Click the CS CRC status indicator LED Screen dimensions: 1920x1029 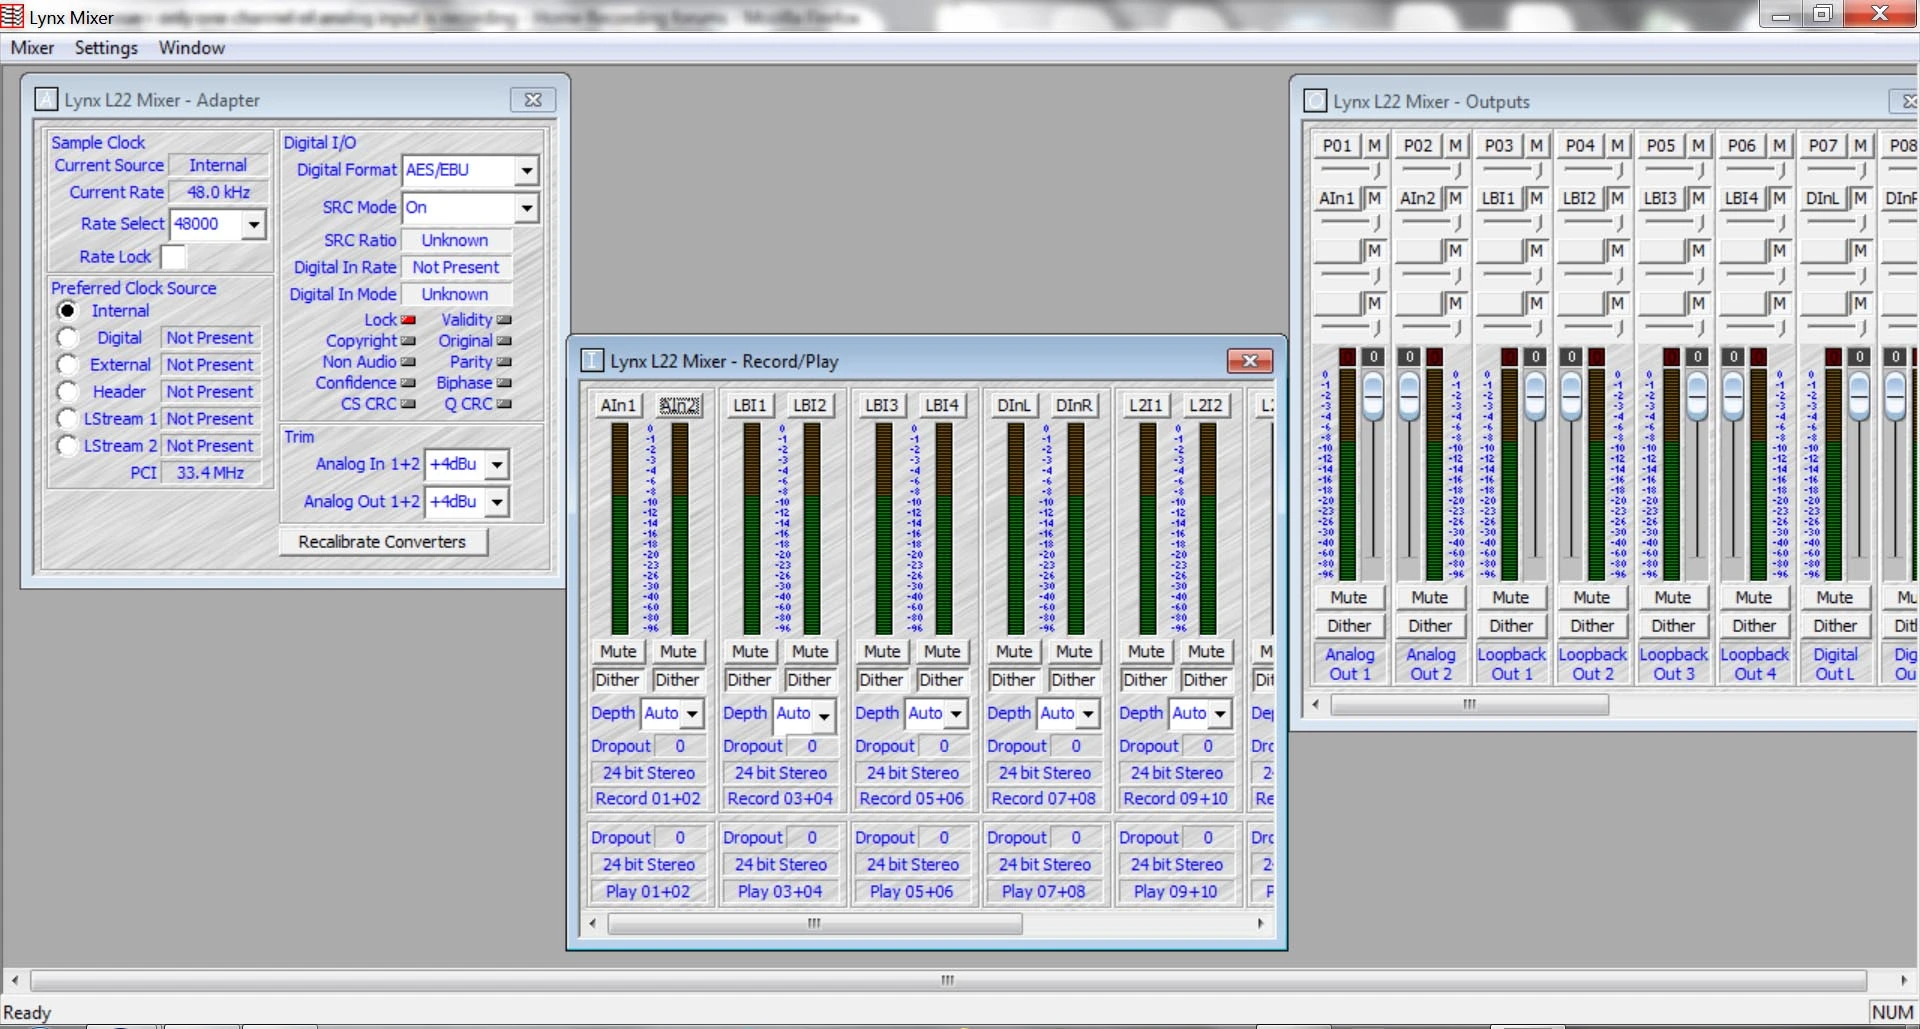(x=408, y=404)
